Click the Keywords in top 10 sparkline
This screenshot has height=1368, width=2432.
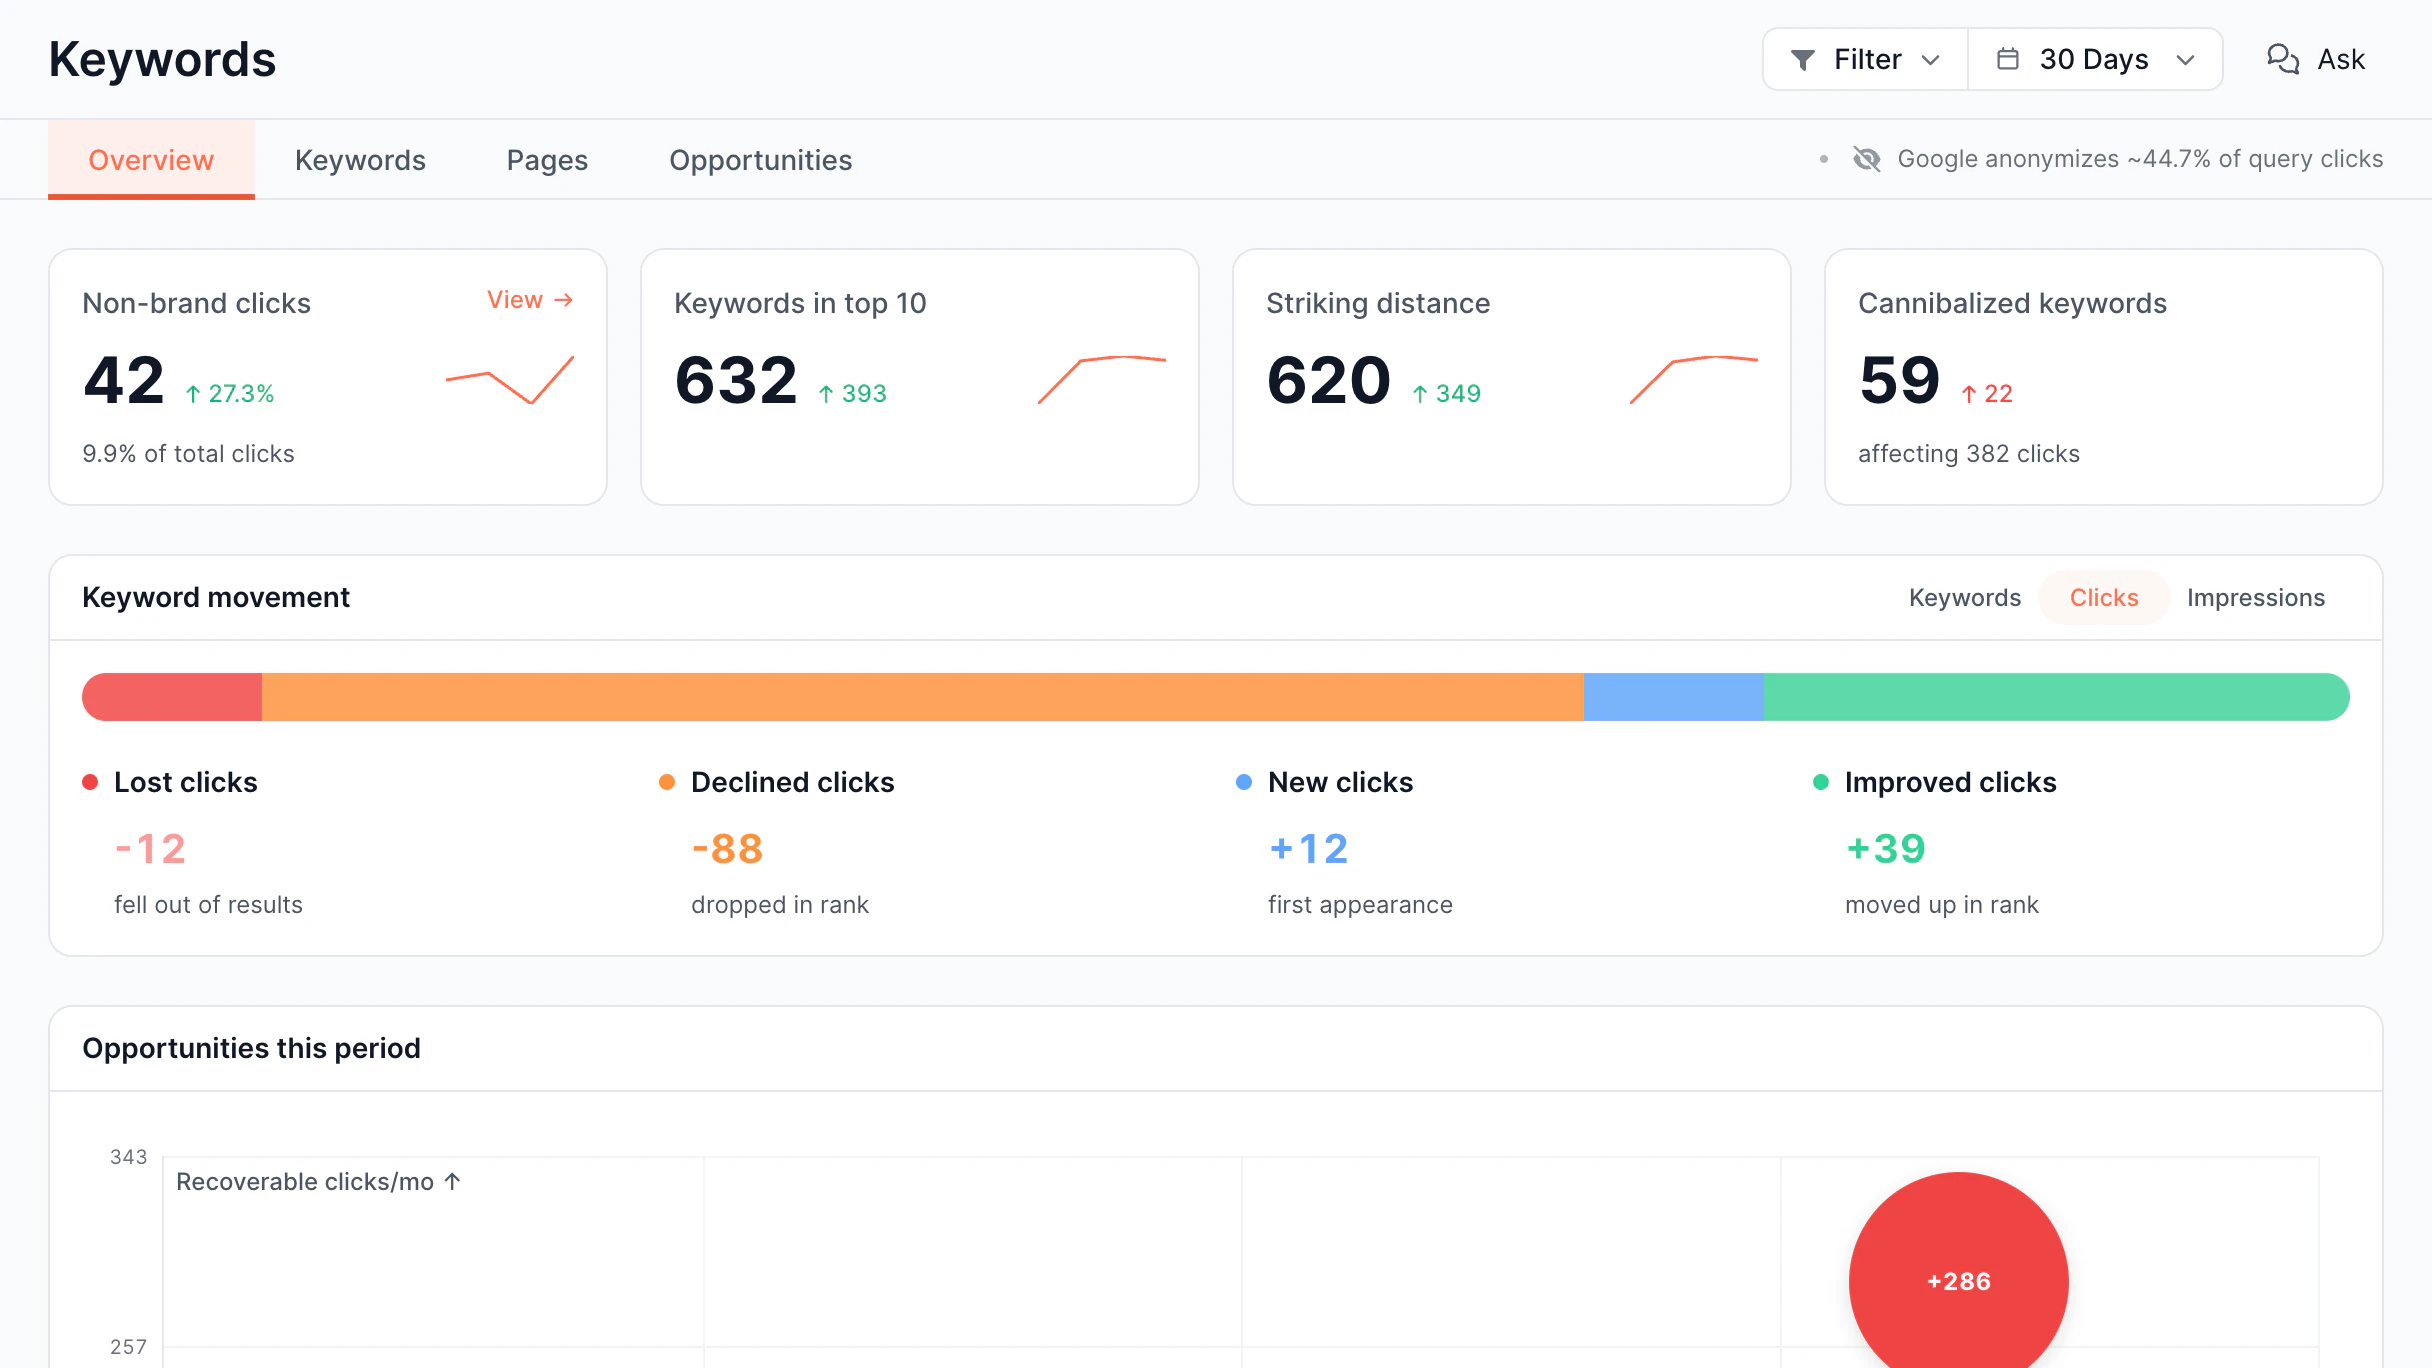pos(1102,380)
